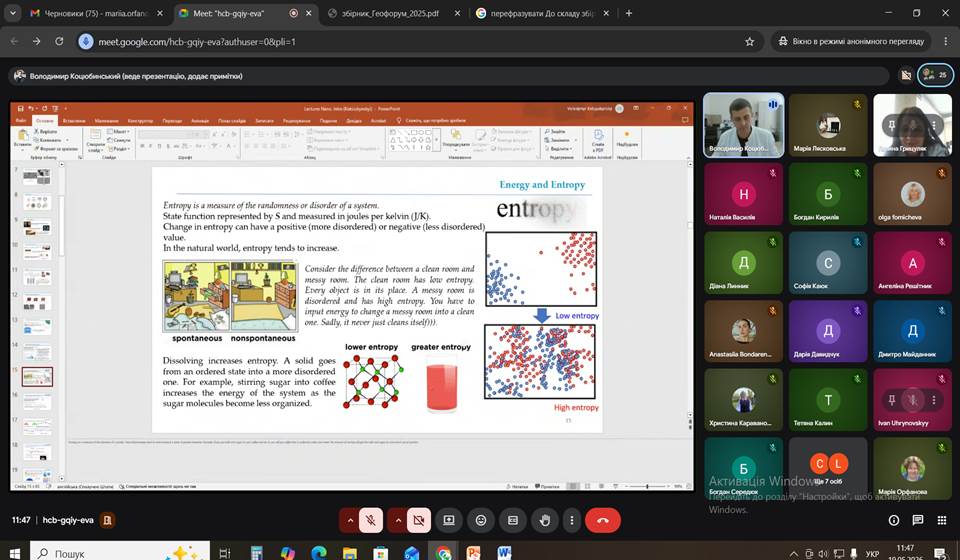Switch to the Google search перефразувати tab
This screenshot has width=960, height=560.
click(542, 13)
